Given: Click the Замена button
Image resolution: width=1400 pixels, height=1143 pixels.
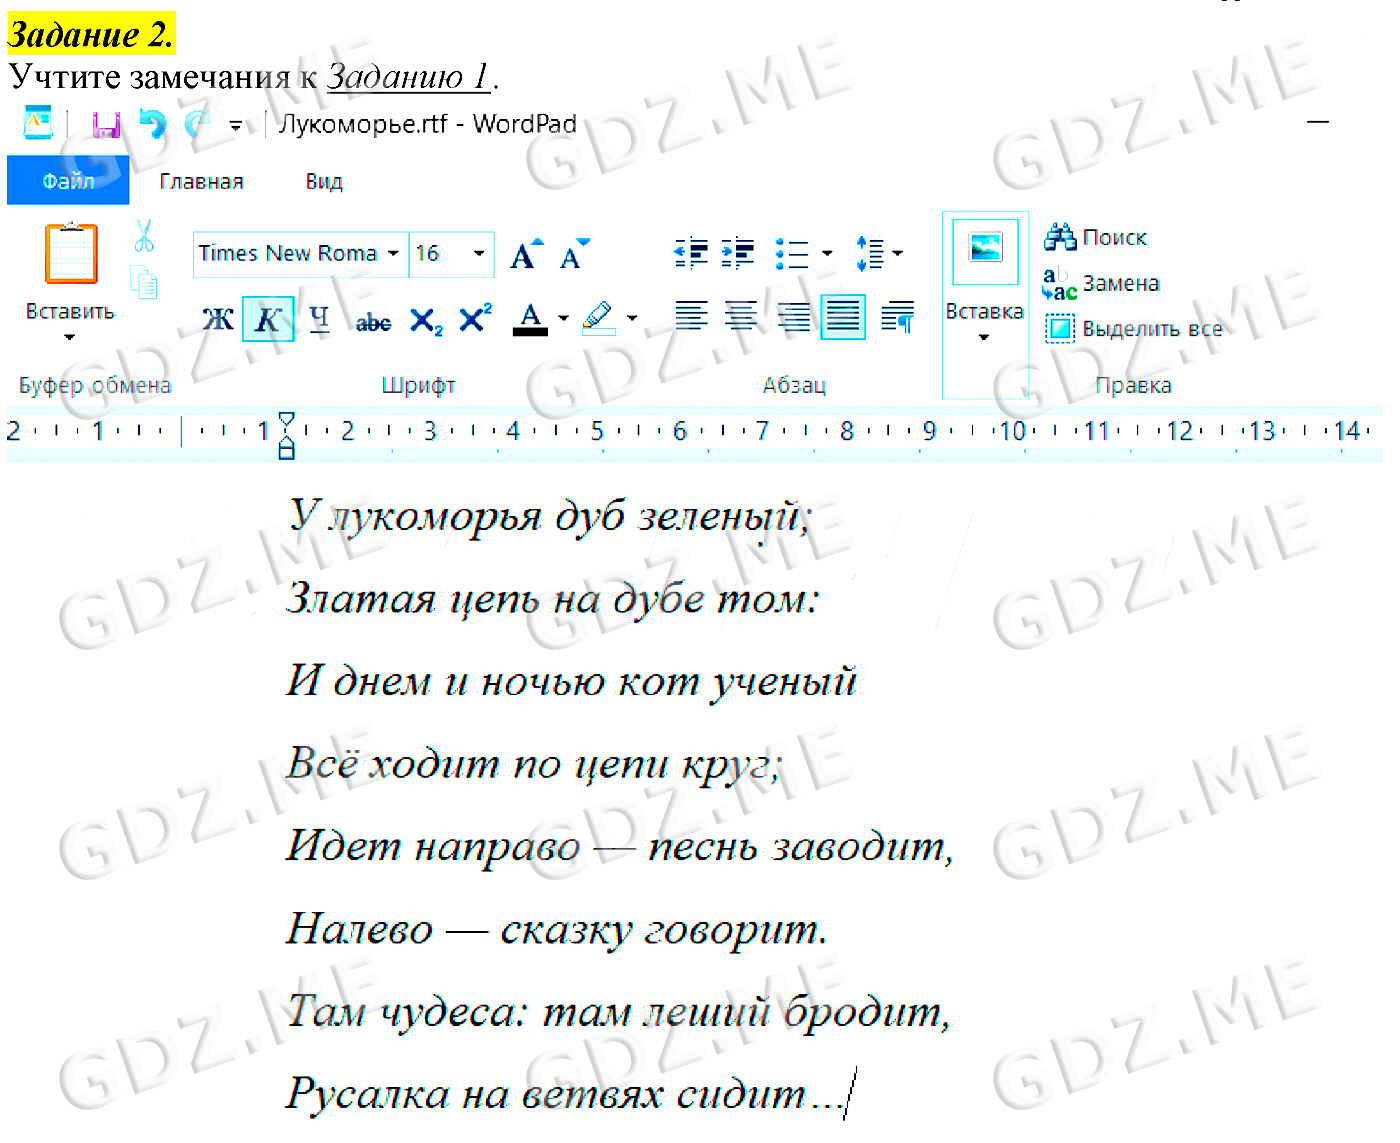Looking at the screenshot, I should [1101, 284].
